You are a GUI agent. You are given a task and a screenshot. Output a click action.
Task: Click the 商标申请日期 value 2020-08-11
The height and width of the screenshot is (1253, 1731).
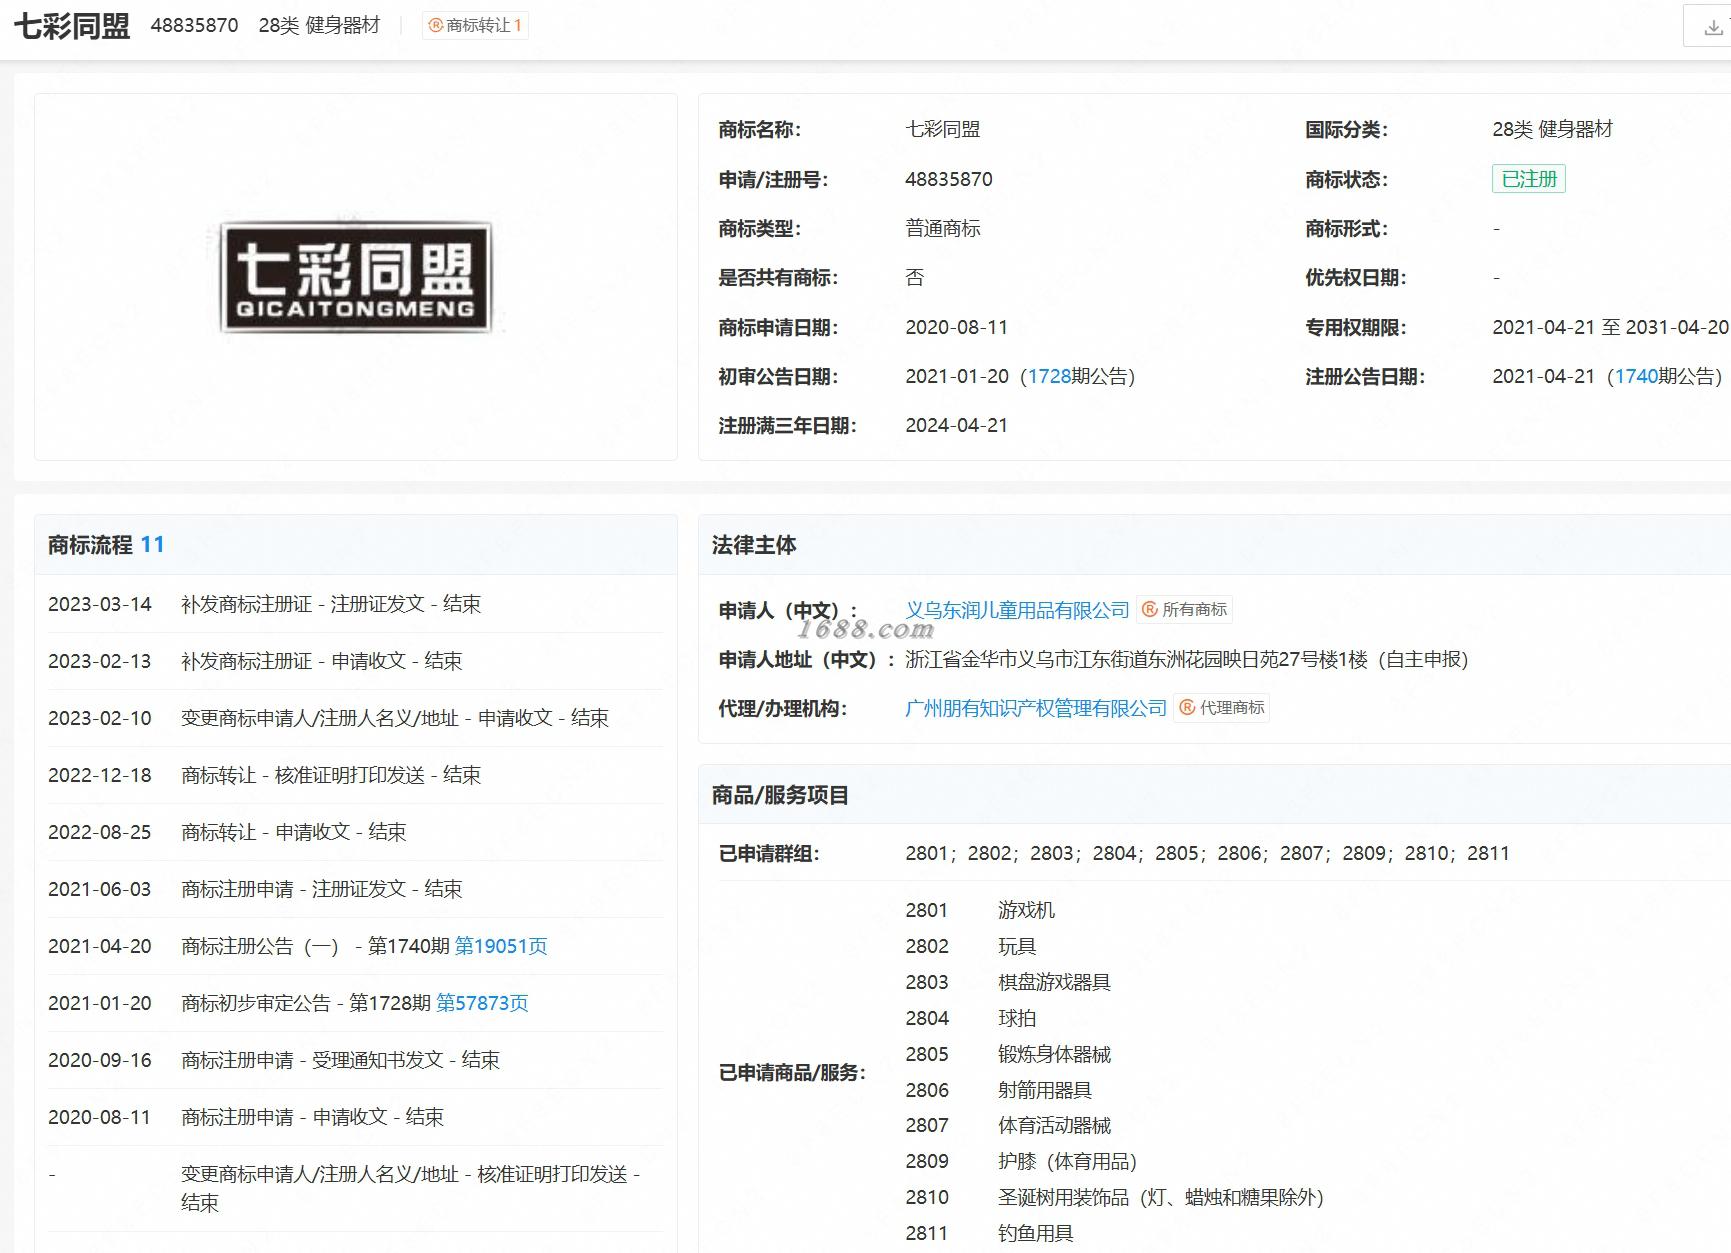(956, 327)
